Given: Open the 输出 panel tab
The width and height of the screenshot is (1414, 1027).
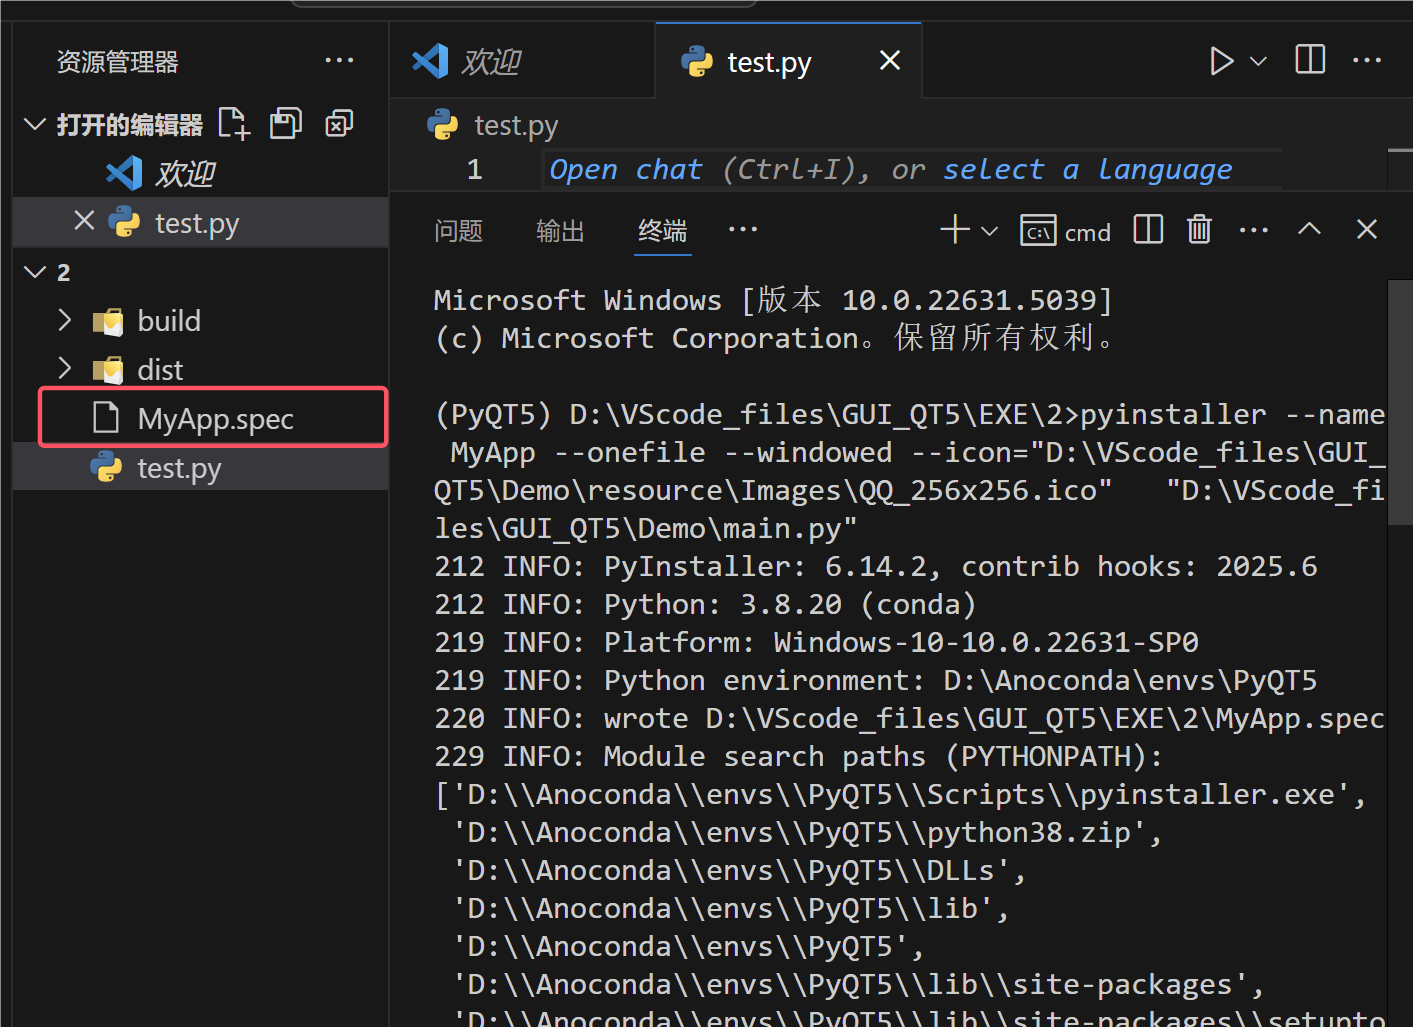Looking at the screenshot, I should click(x=559, y=231).
